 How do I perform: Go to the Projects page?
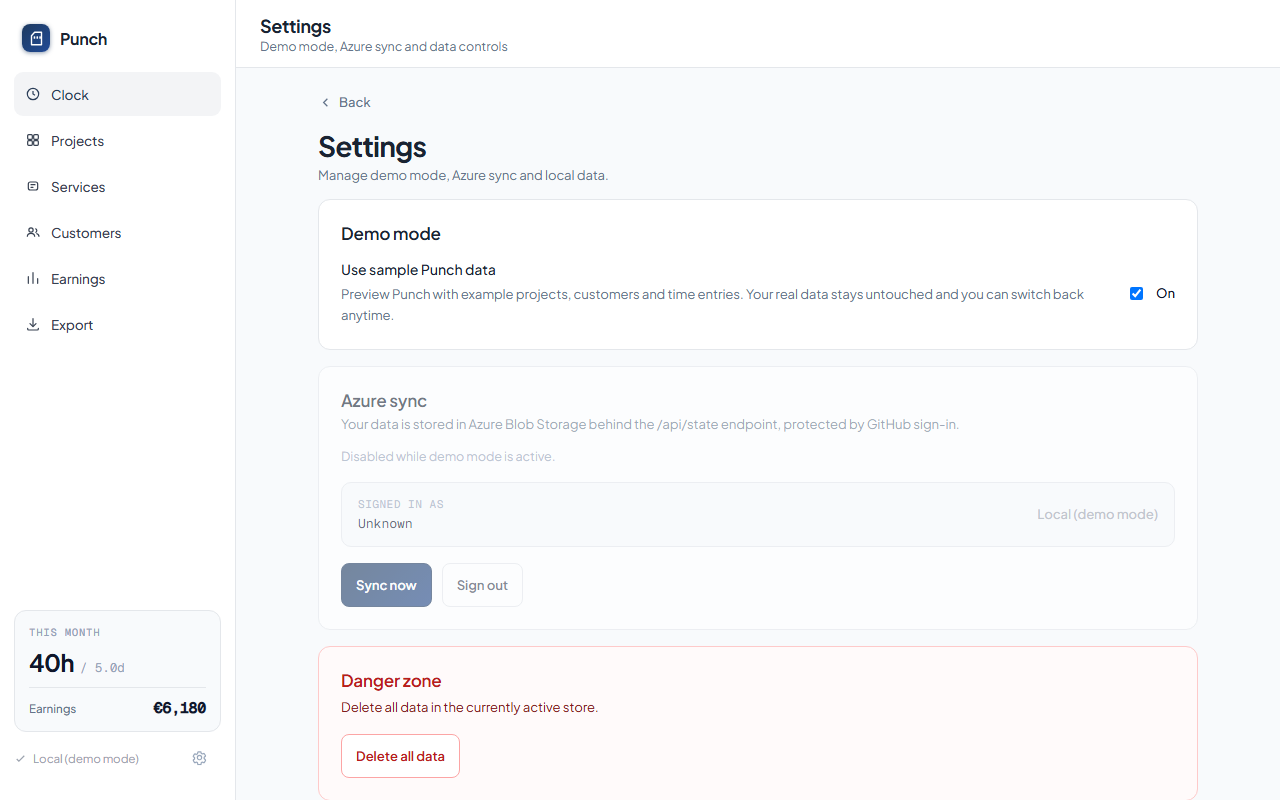coord(117,141)
